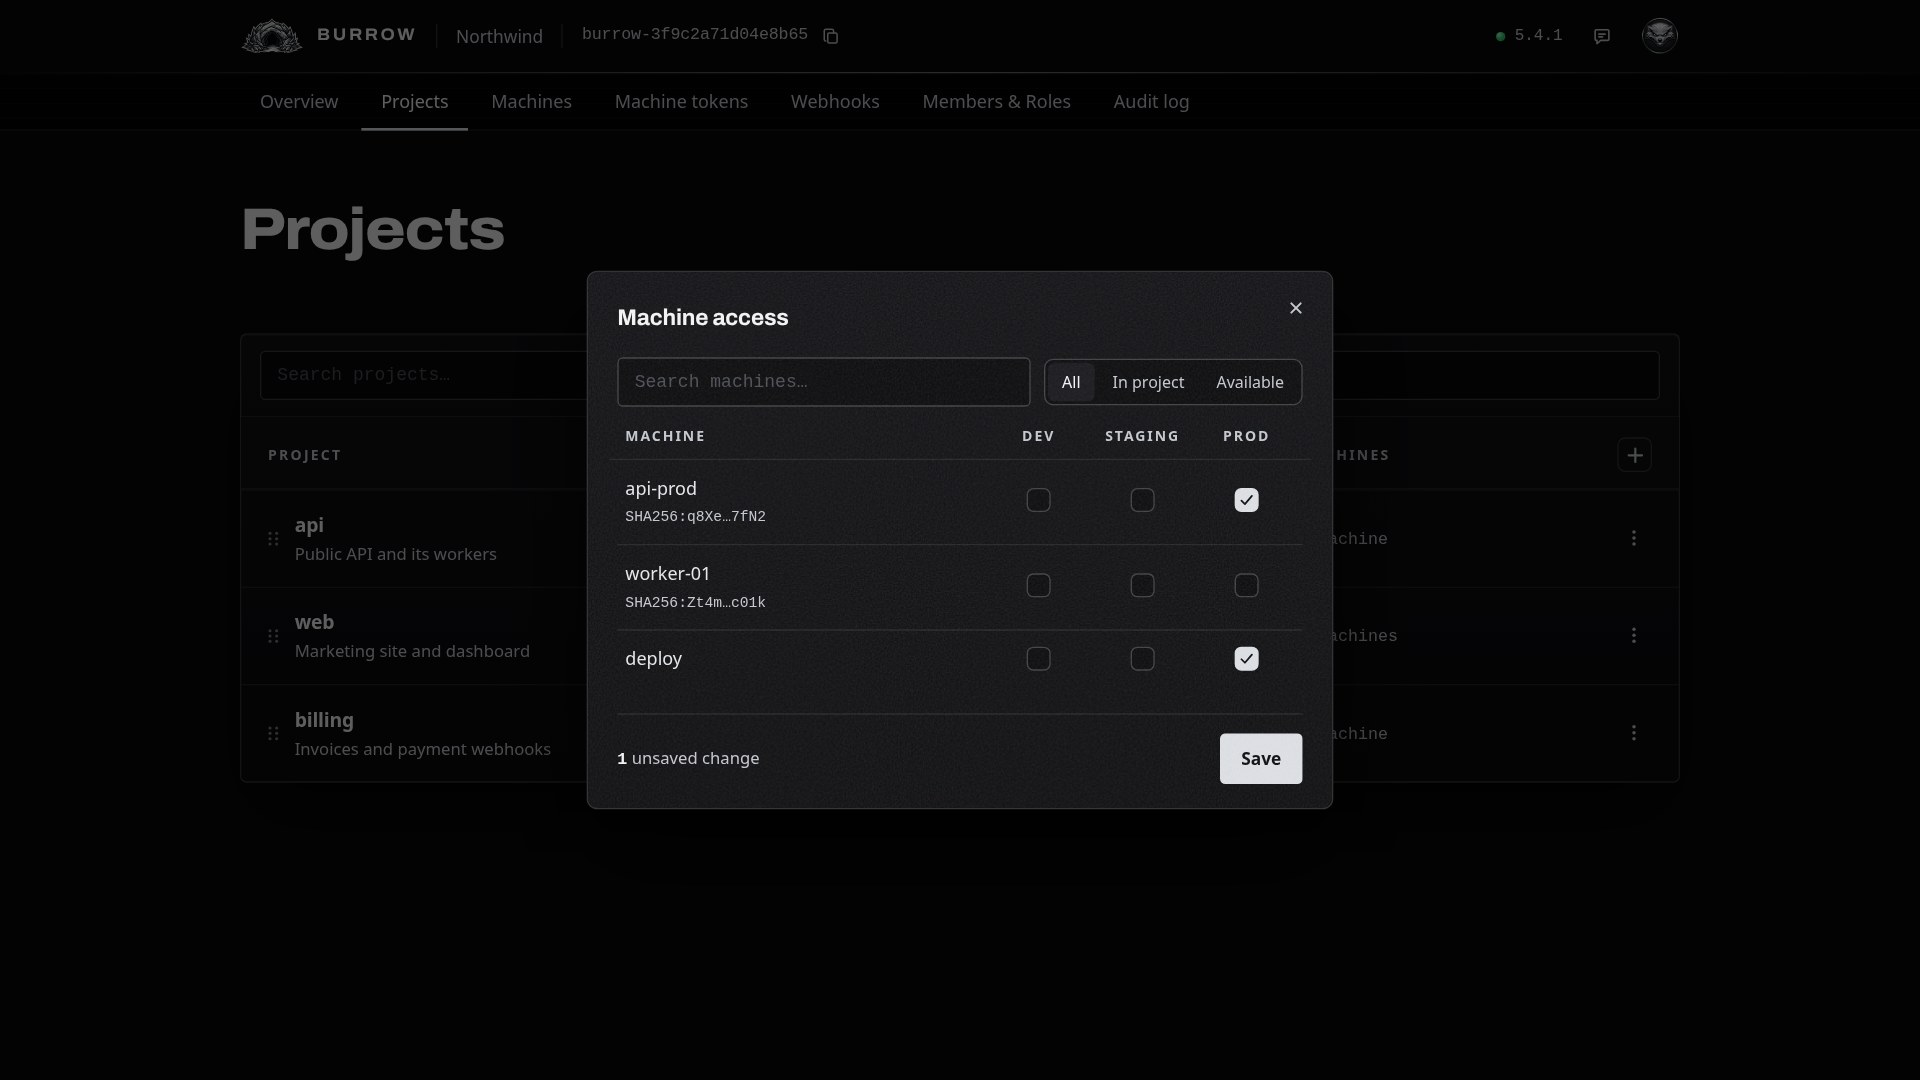
Task: Uncheck Prod access for api-prod
Action: pyautogui.click(x=1246, y=500)
